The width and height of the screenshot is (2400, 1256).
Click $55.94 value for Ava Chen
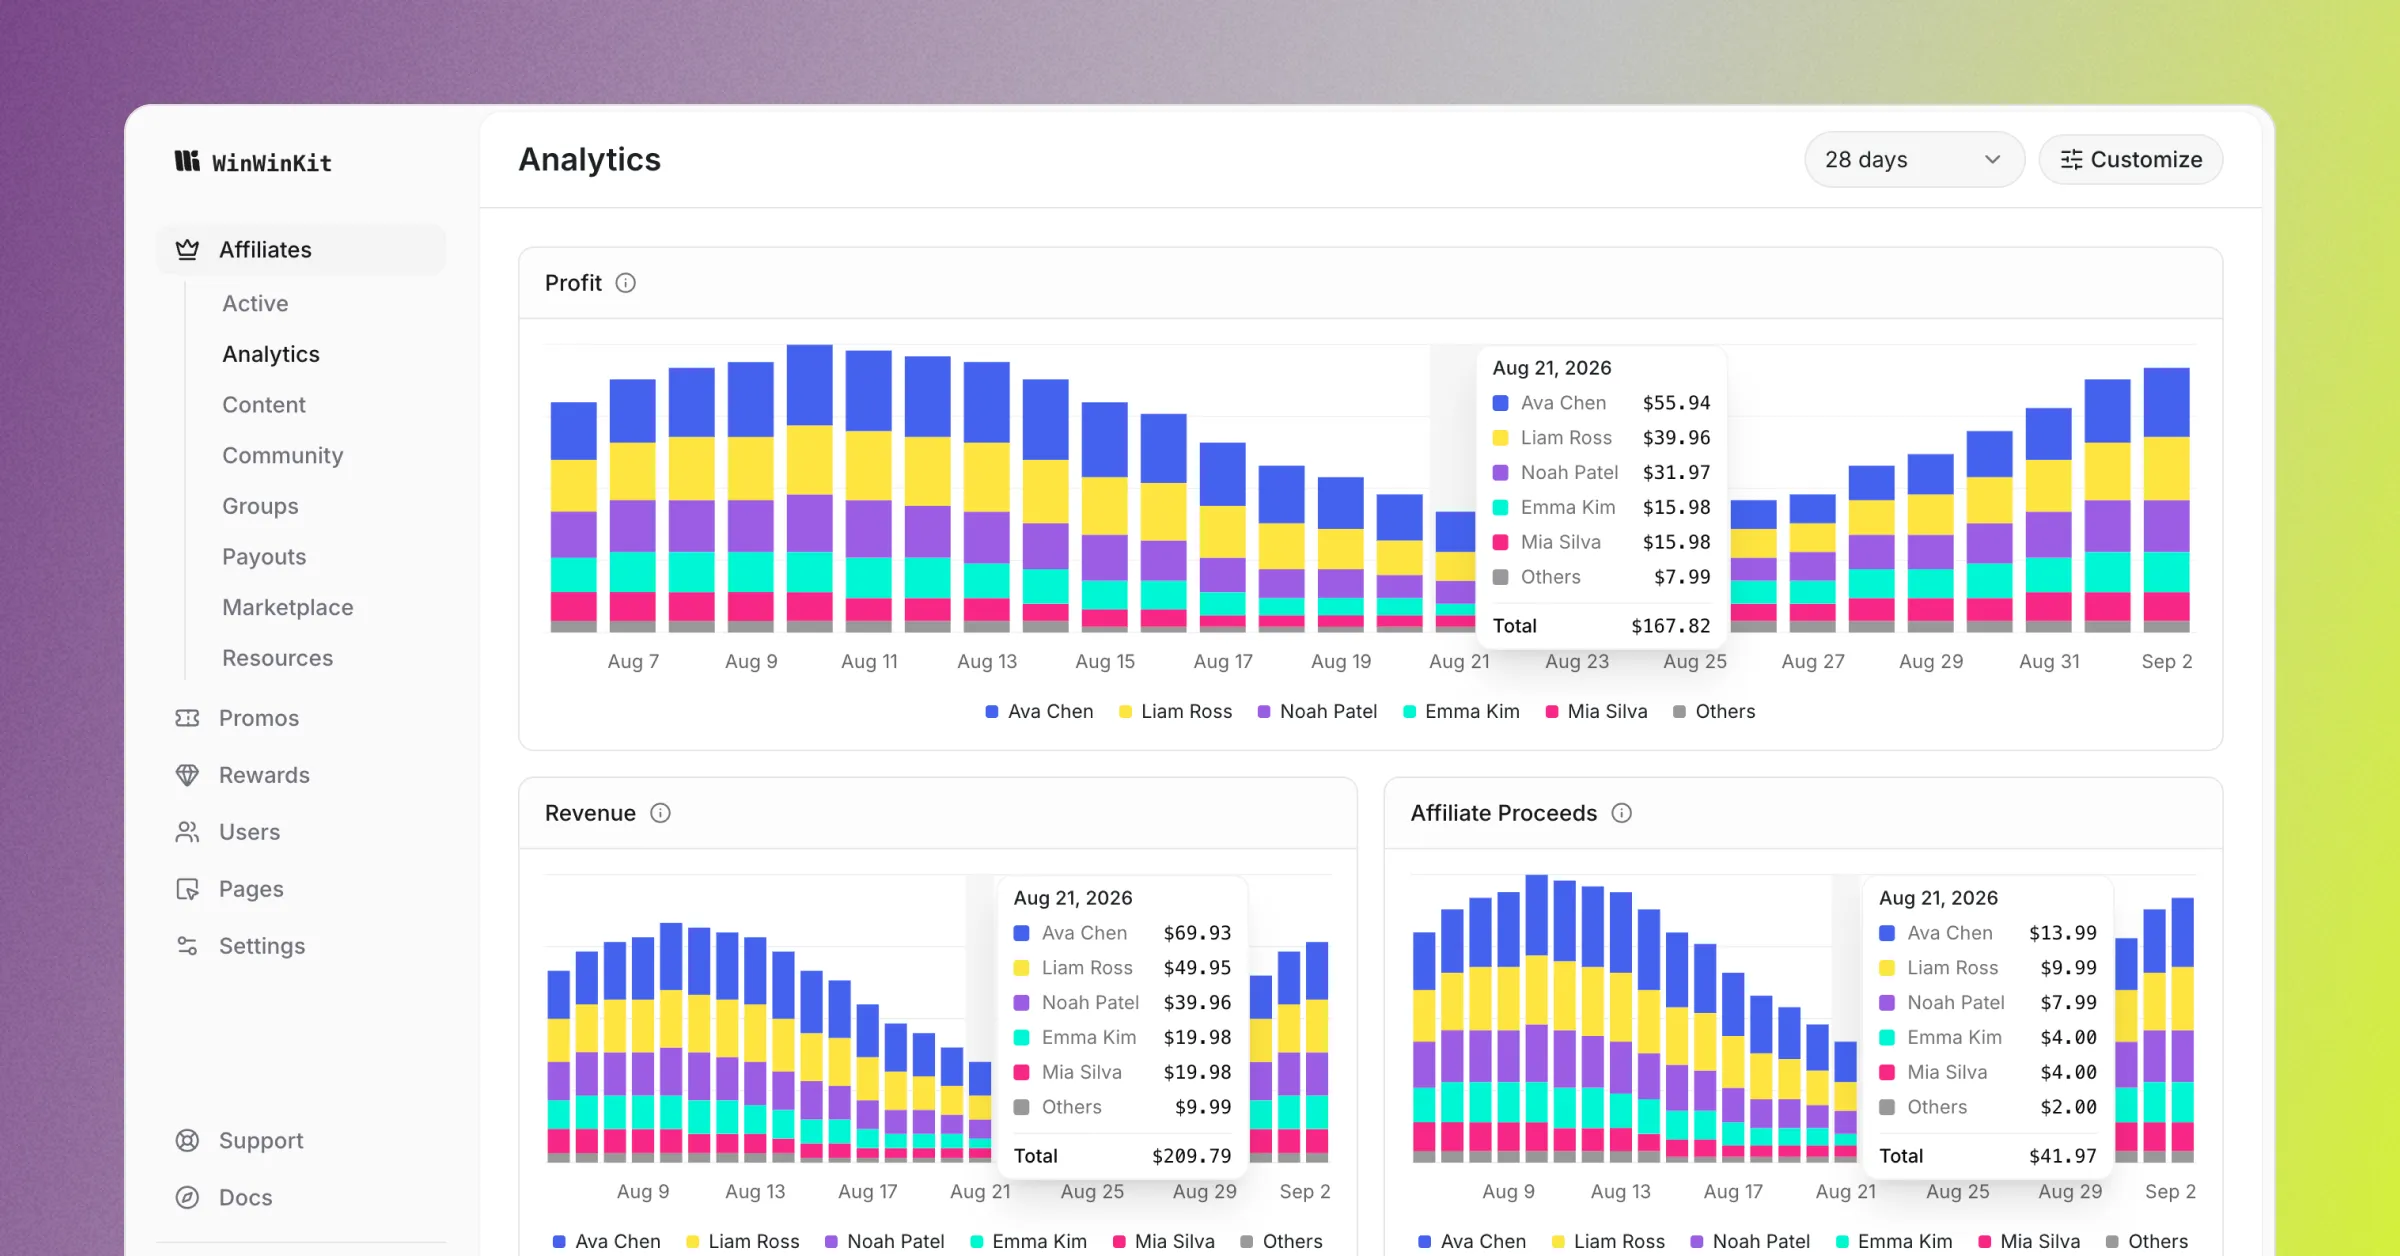point(1677,403)
